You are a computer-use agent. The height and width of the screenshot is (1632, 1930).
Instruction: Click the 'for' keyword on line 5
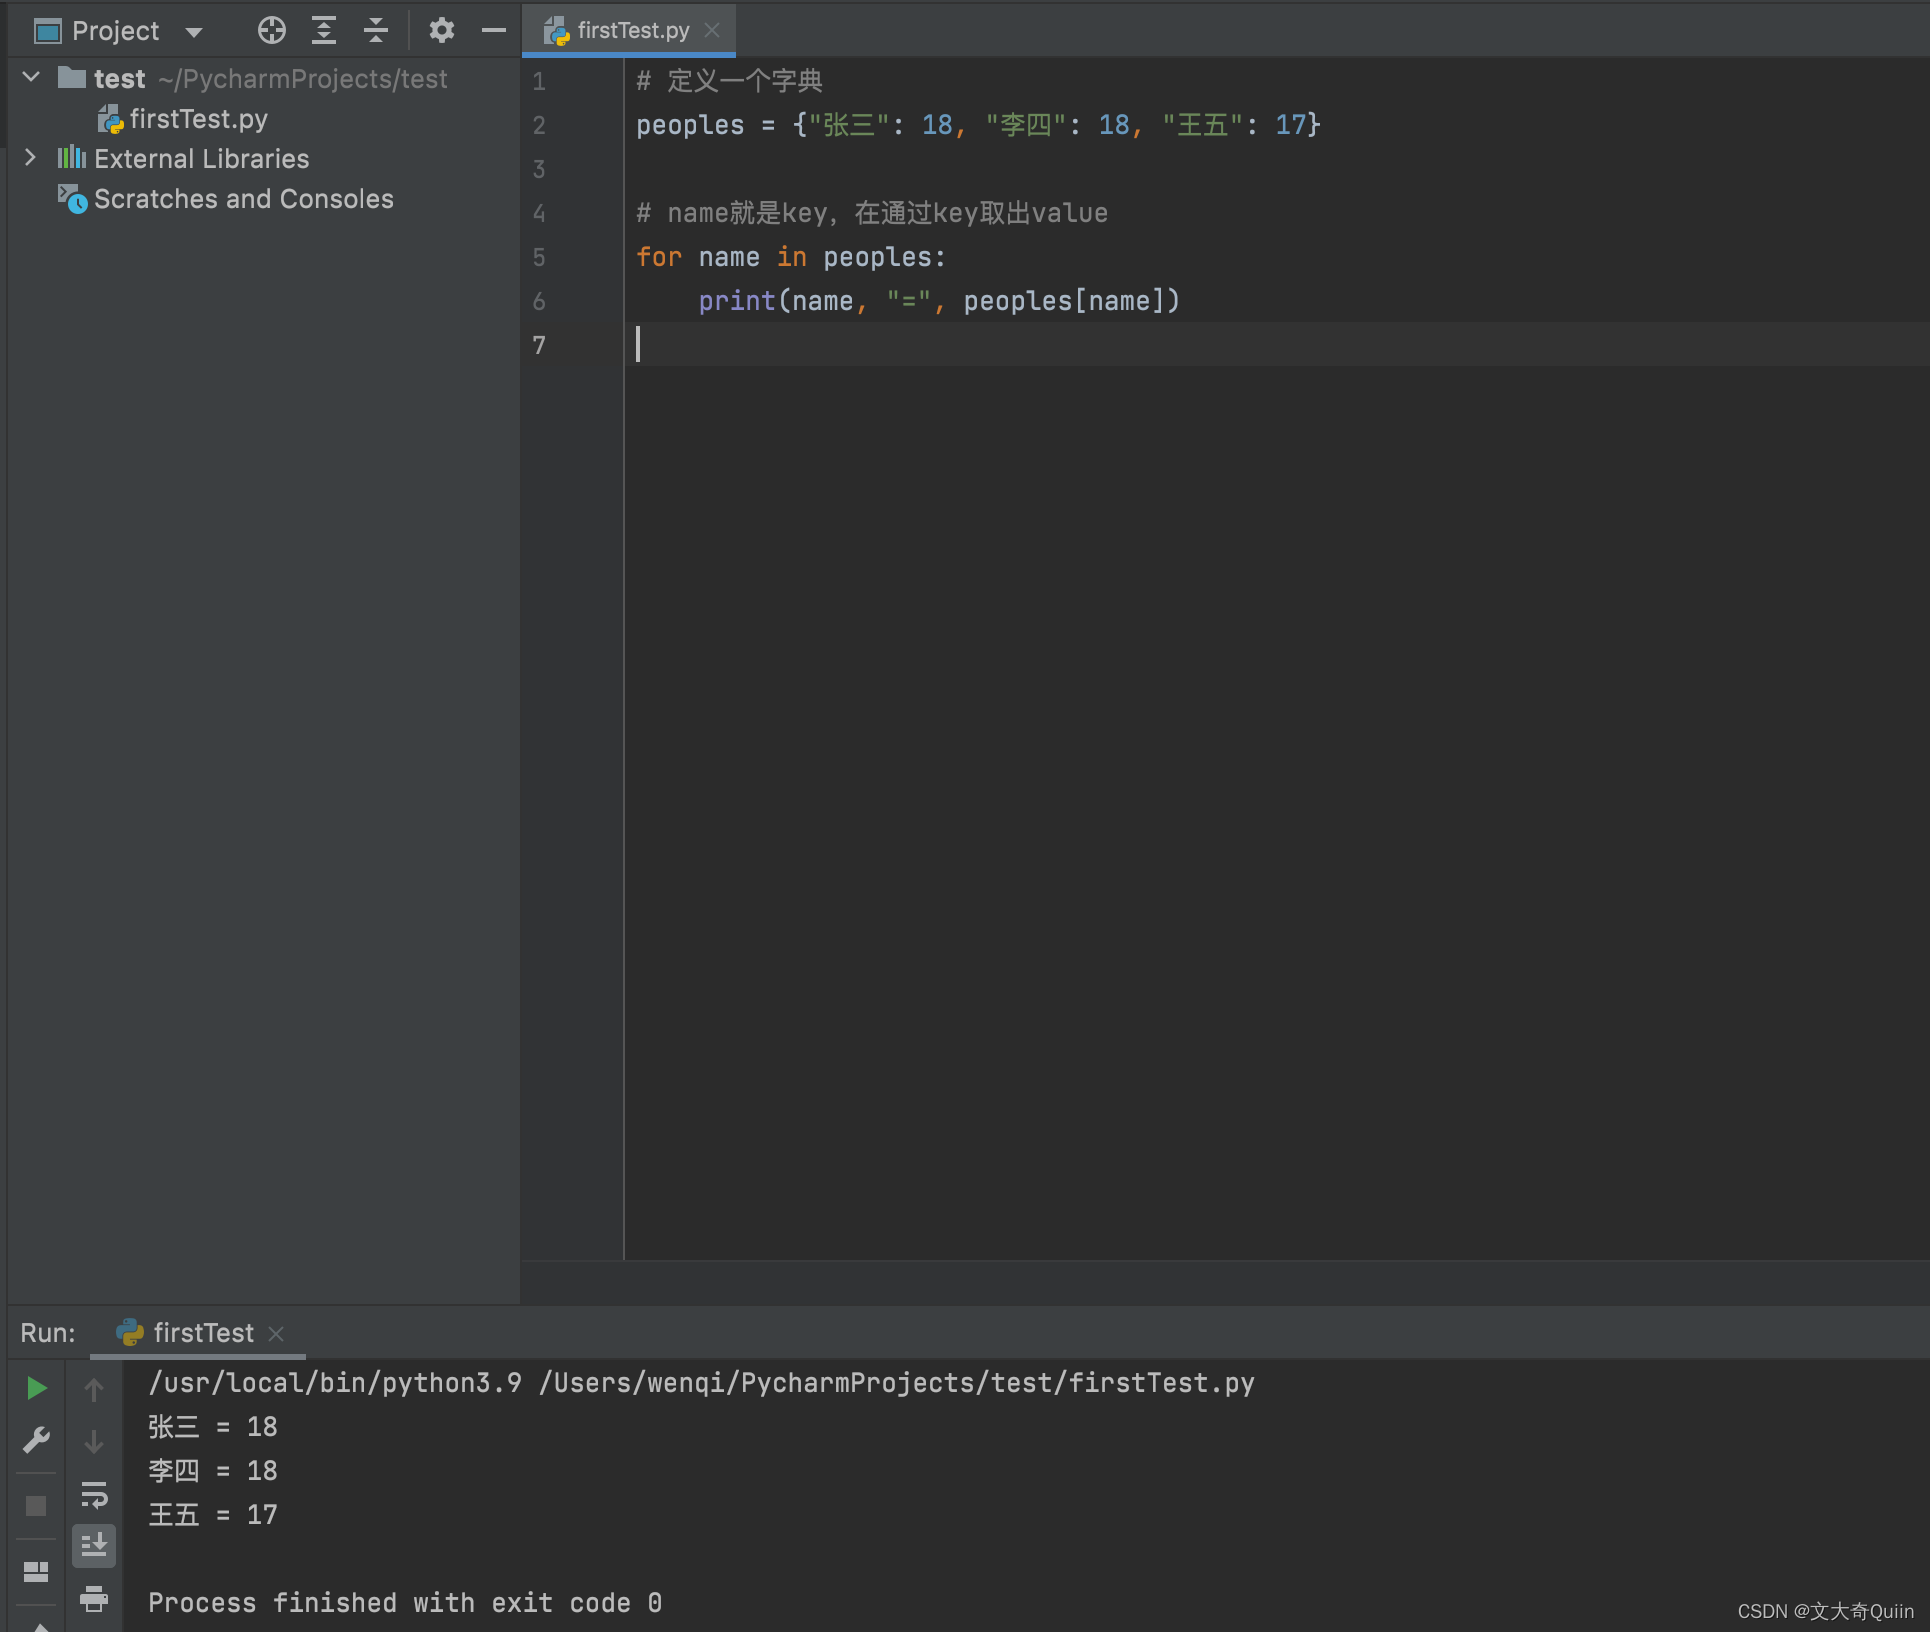tap(659, 257)
